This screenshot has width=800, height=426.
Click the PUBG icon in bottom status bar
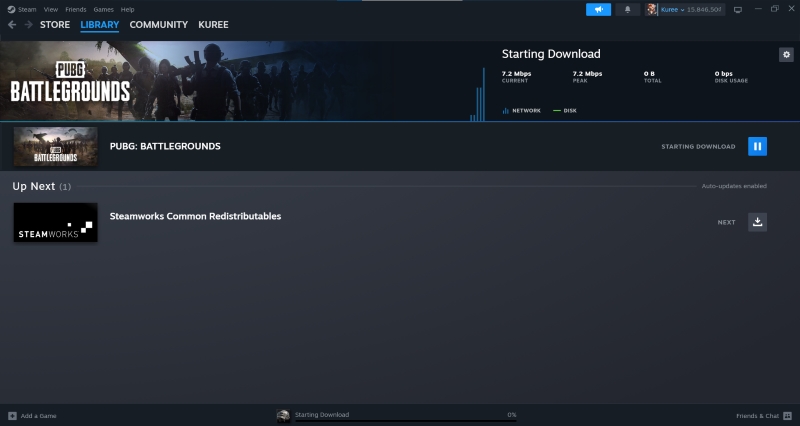tap(283, 416)
